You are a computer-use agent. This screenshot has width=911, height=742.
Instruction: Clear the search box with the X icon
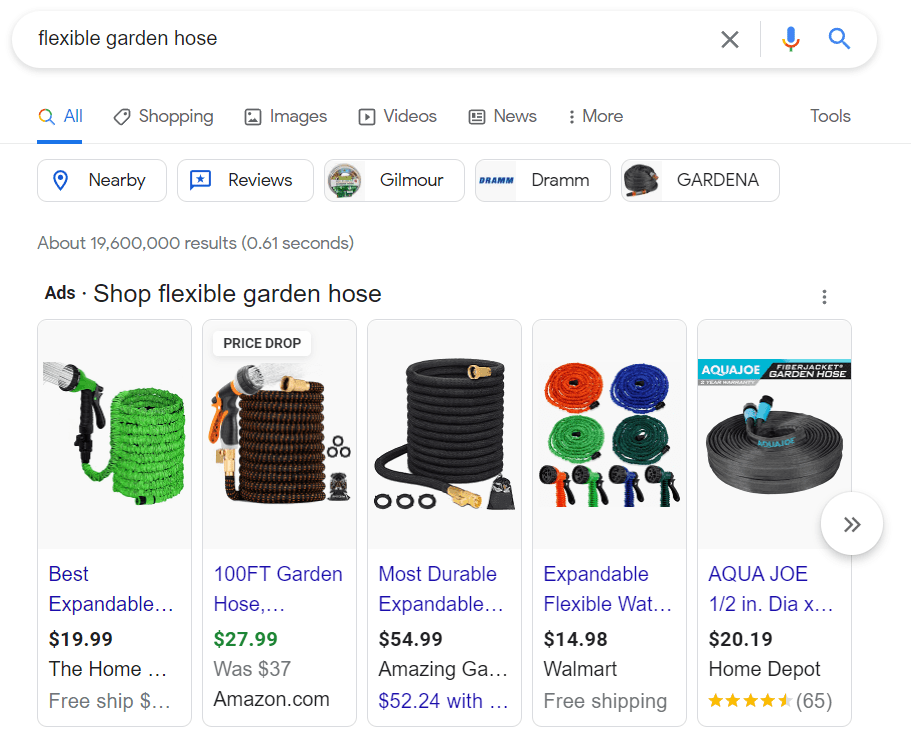[730, 40]
